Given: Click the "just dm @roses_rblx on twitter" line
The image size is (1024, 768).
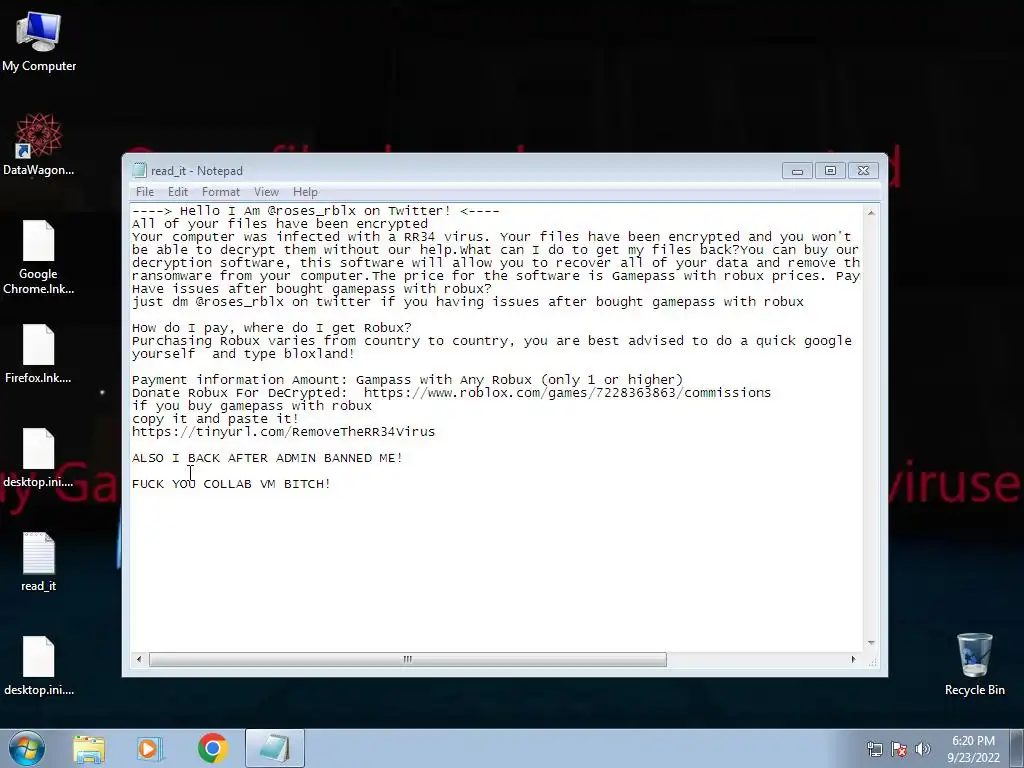Looking at the screenshot, I should point(468,302).
